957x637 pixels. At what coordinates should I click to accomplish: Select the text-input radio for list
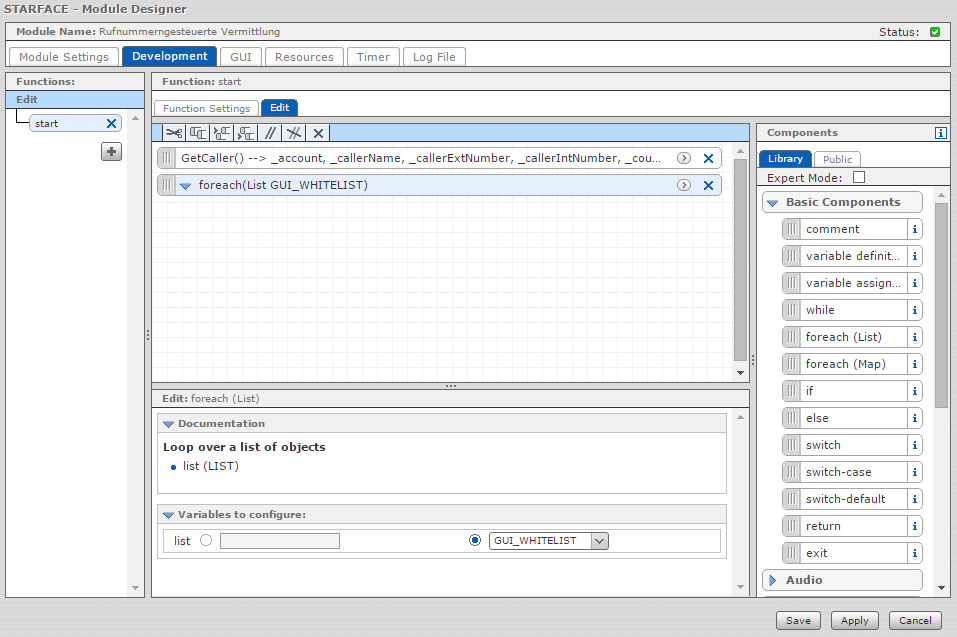[206, 540]
